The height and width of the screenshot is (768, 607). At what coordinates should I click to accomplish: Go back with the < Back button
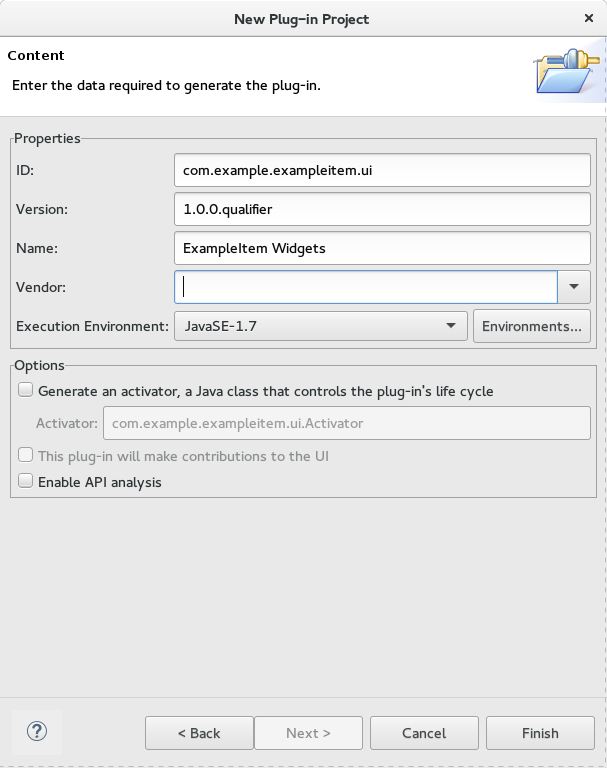coord(199,733)
